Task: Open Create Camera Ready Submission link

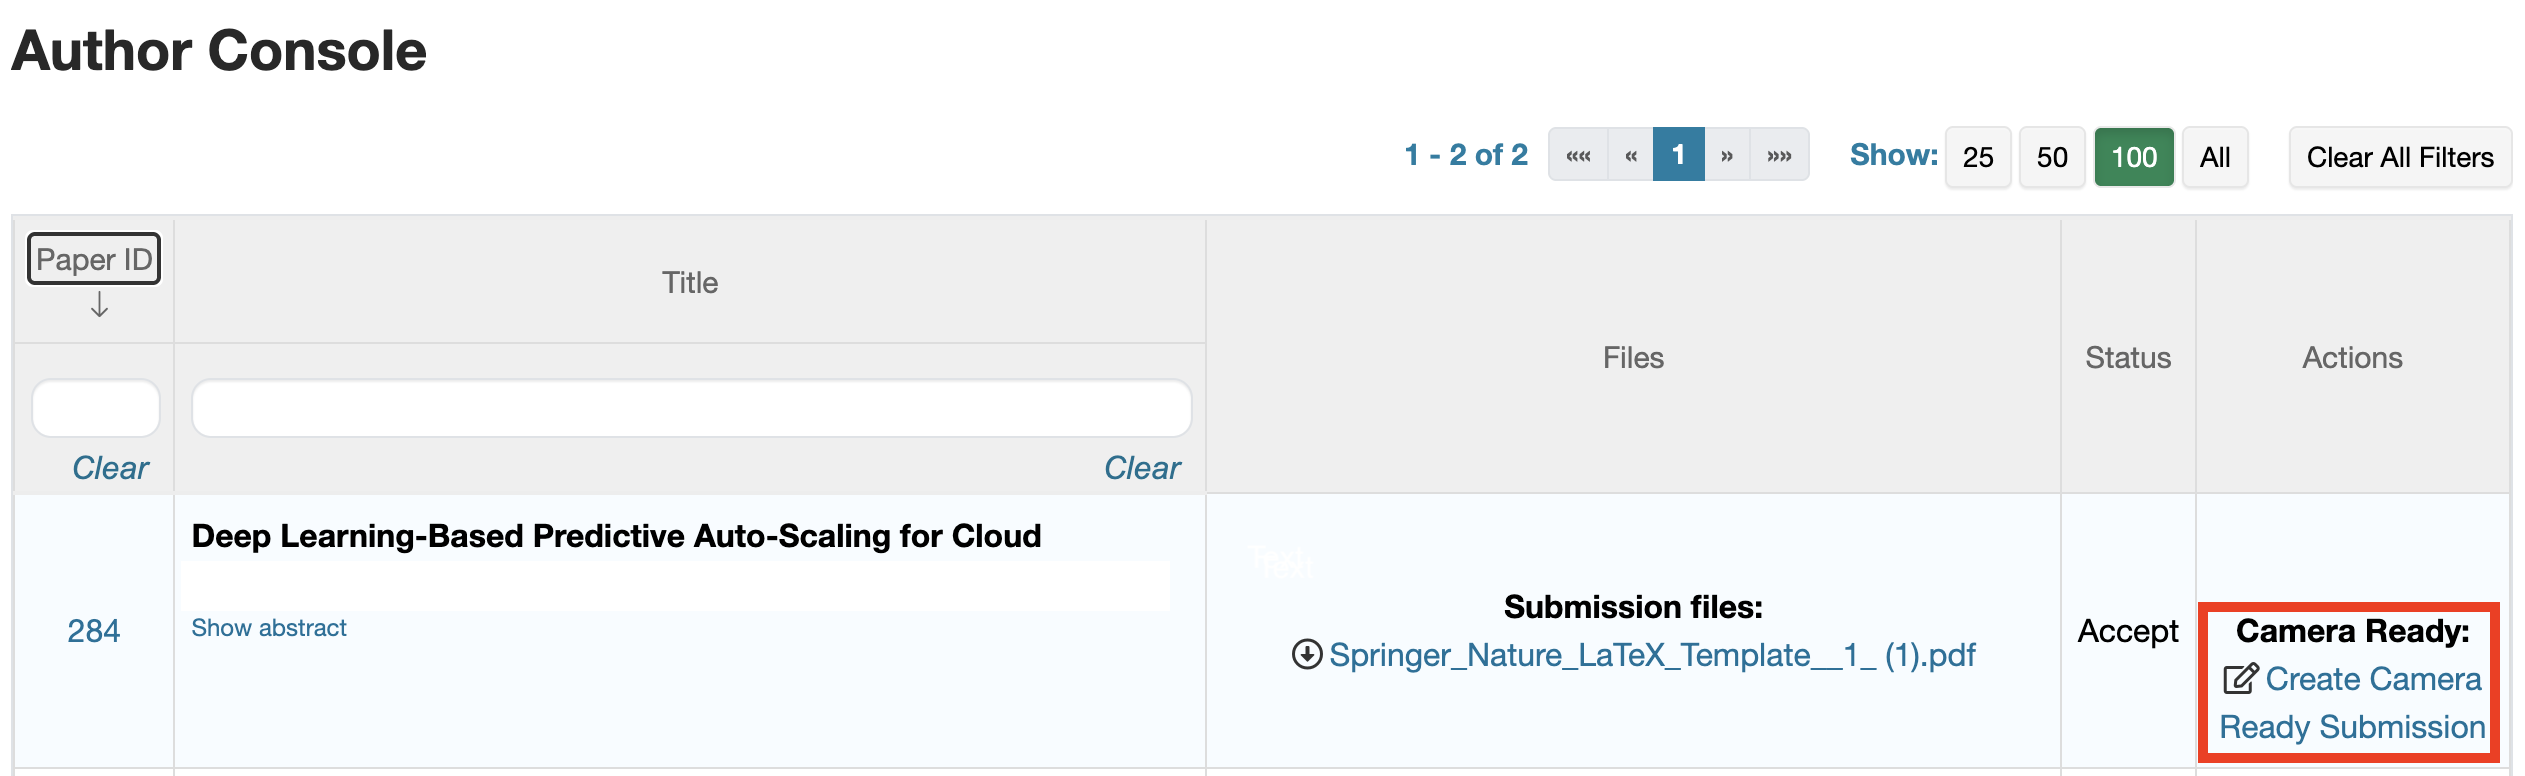Action: (x=2352, y=703)
